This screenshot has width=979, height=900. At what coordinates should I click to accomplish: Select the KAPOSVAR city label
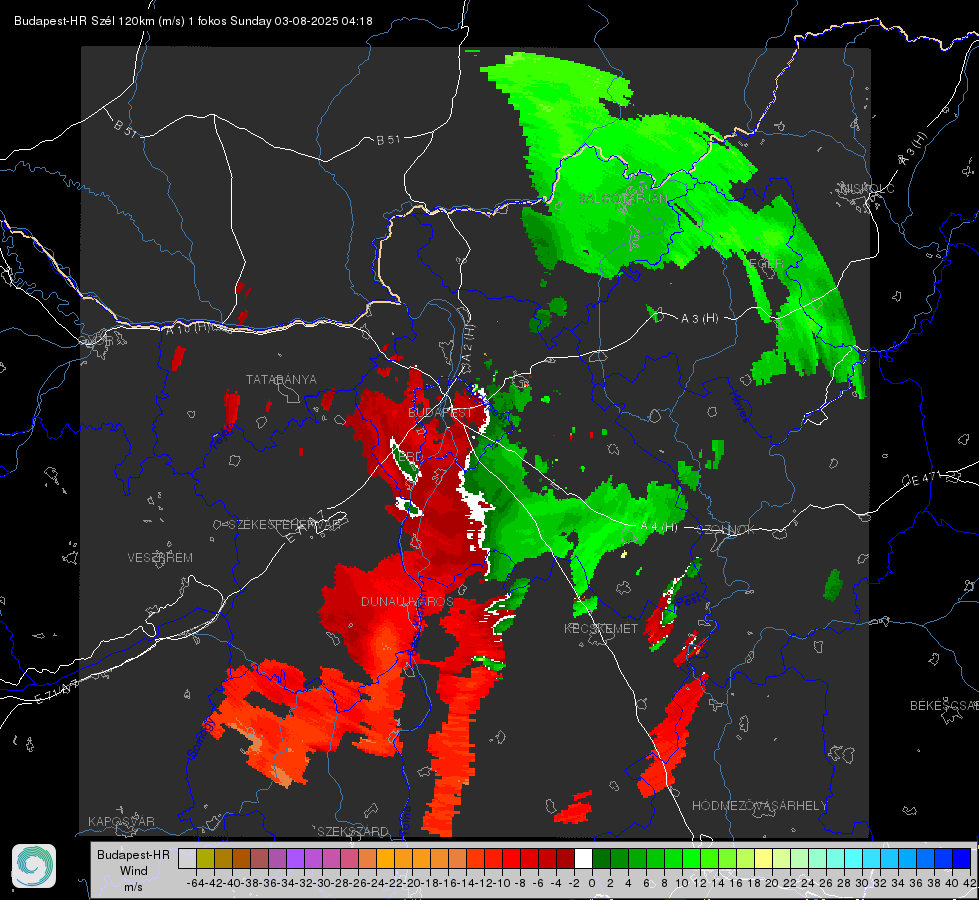point(121,821)
